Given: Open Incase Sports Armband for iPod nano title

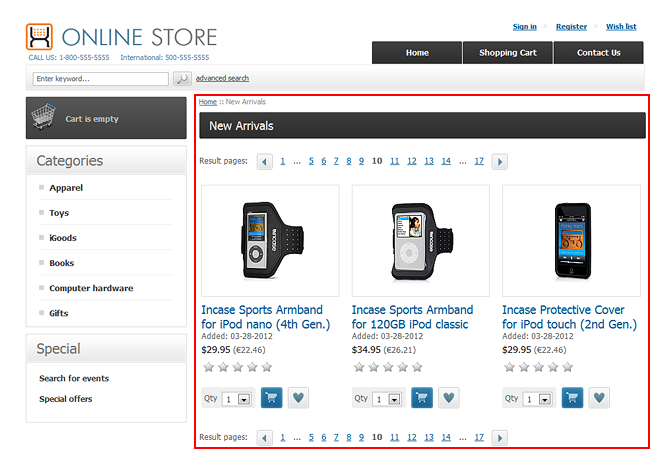Looking at the screenshot, I should (x=266, y=317).
